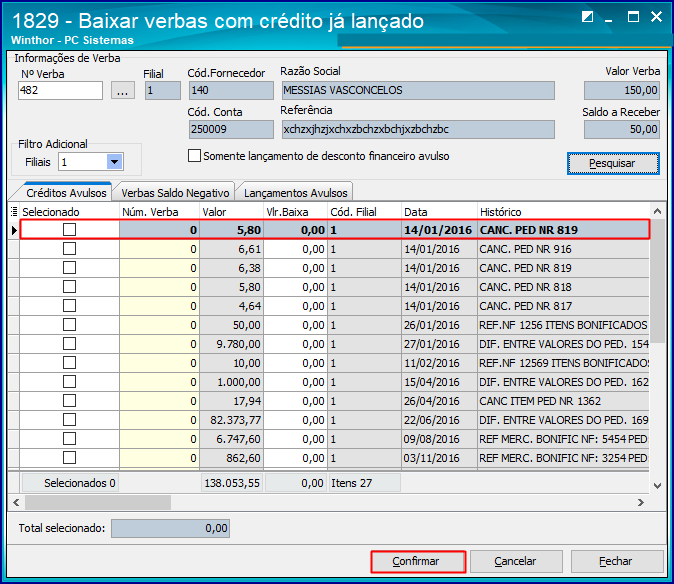Click the Referência field
Screen dimensions: 674x584
click(x=418, y=129)
